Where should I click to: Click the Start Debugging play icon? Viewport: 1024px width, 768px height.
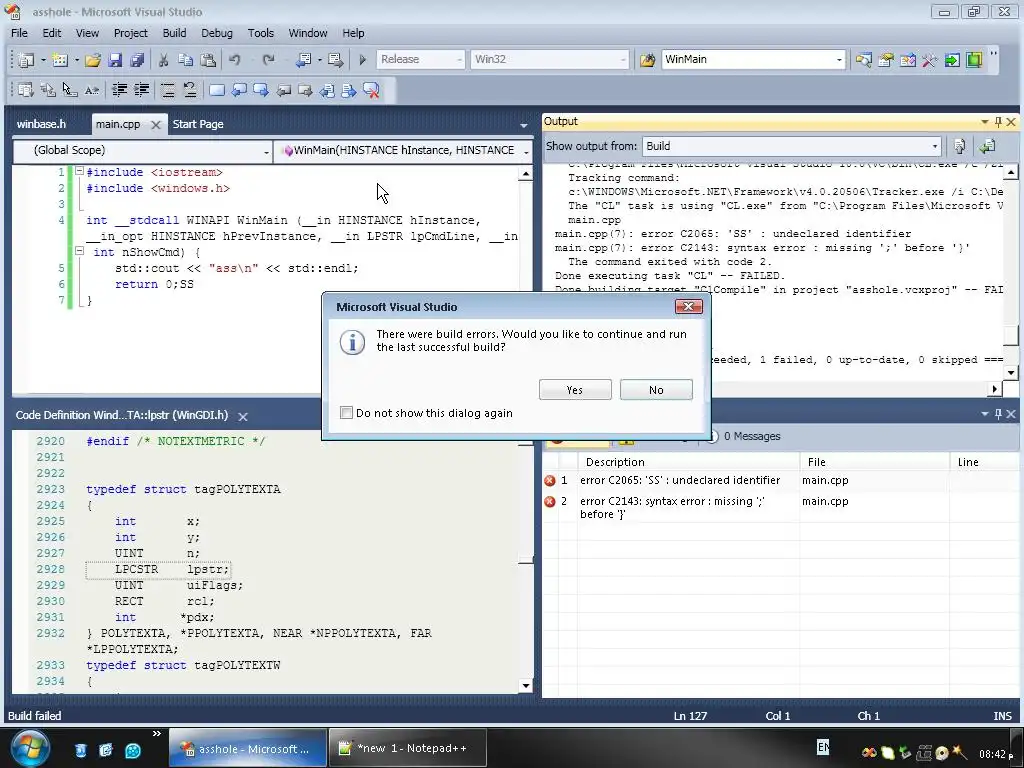tap(362, 60)
